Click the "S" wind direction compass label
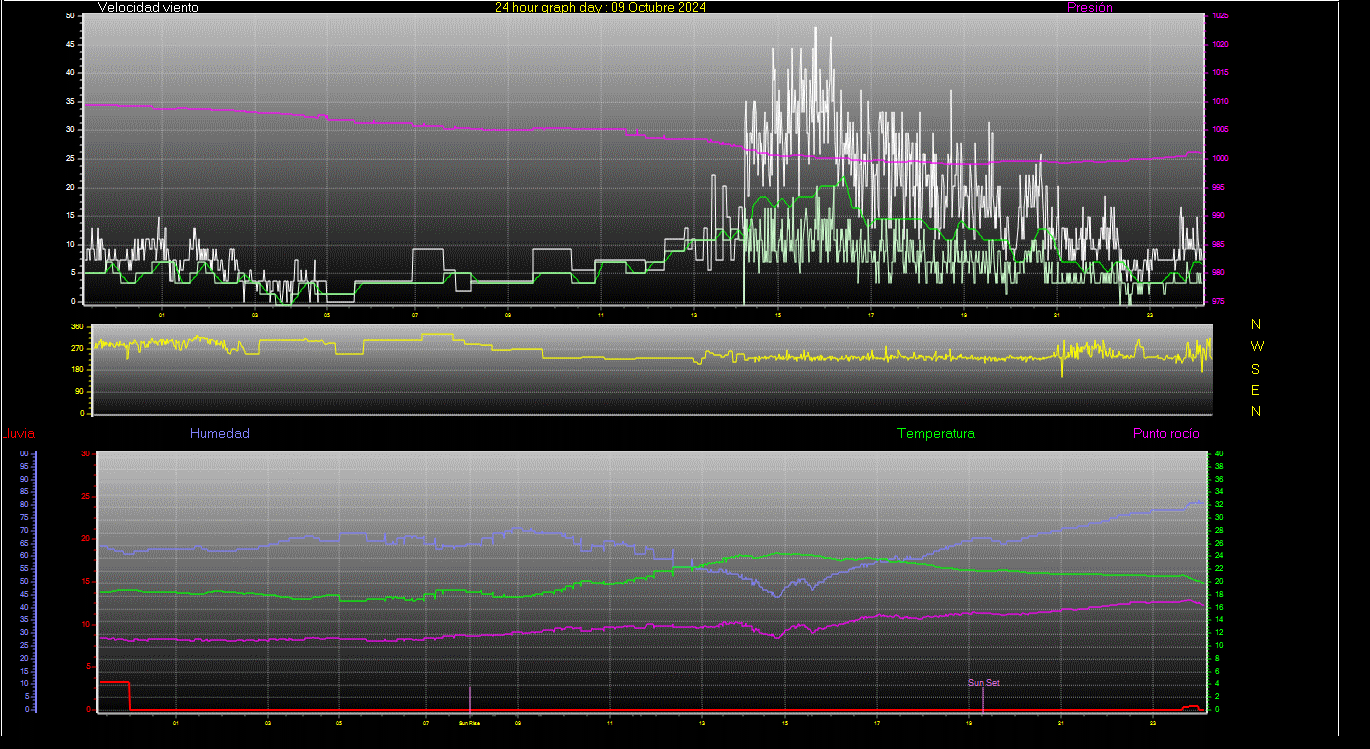1370x749 pixels. 1256,368
